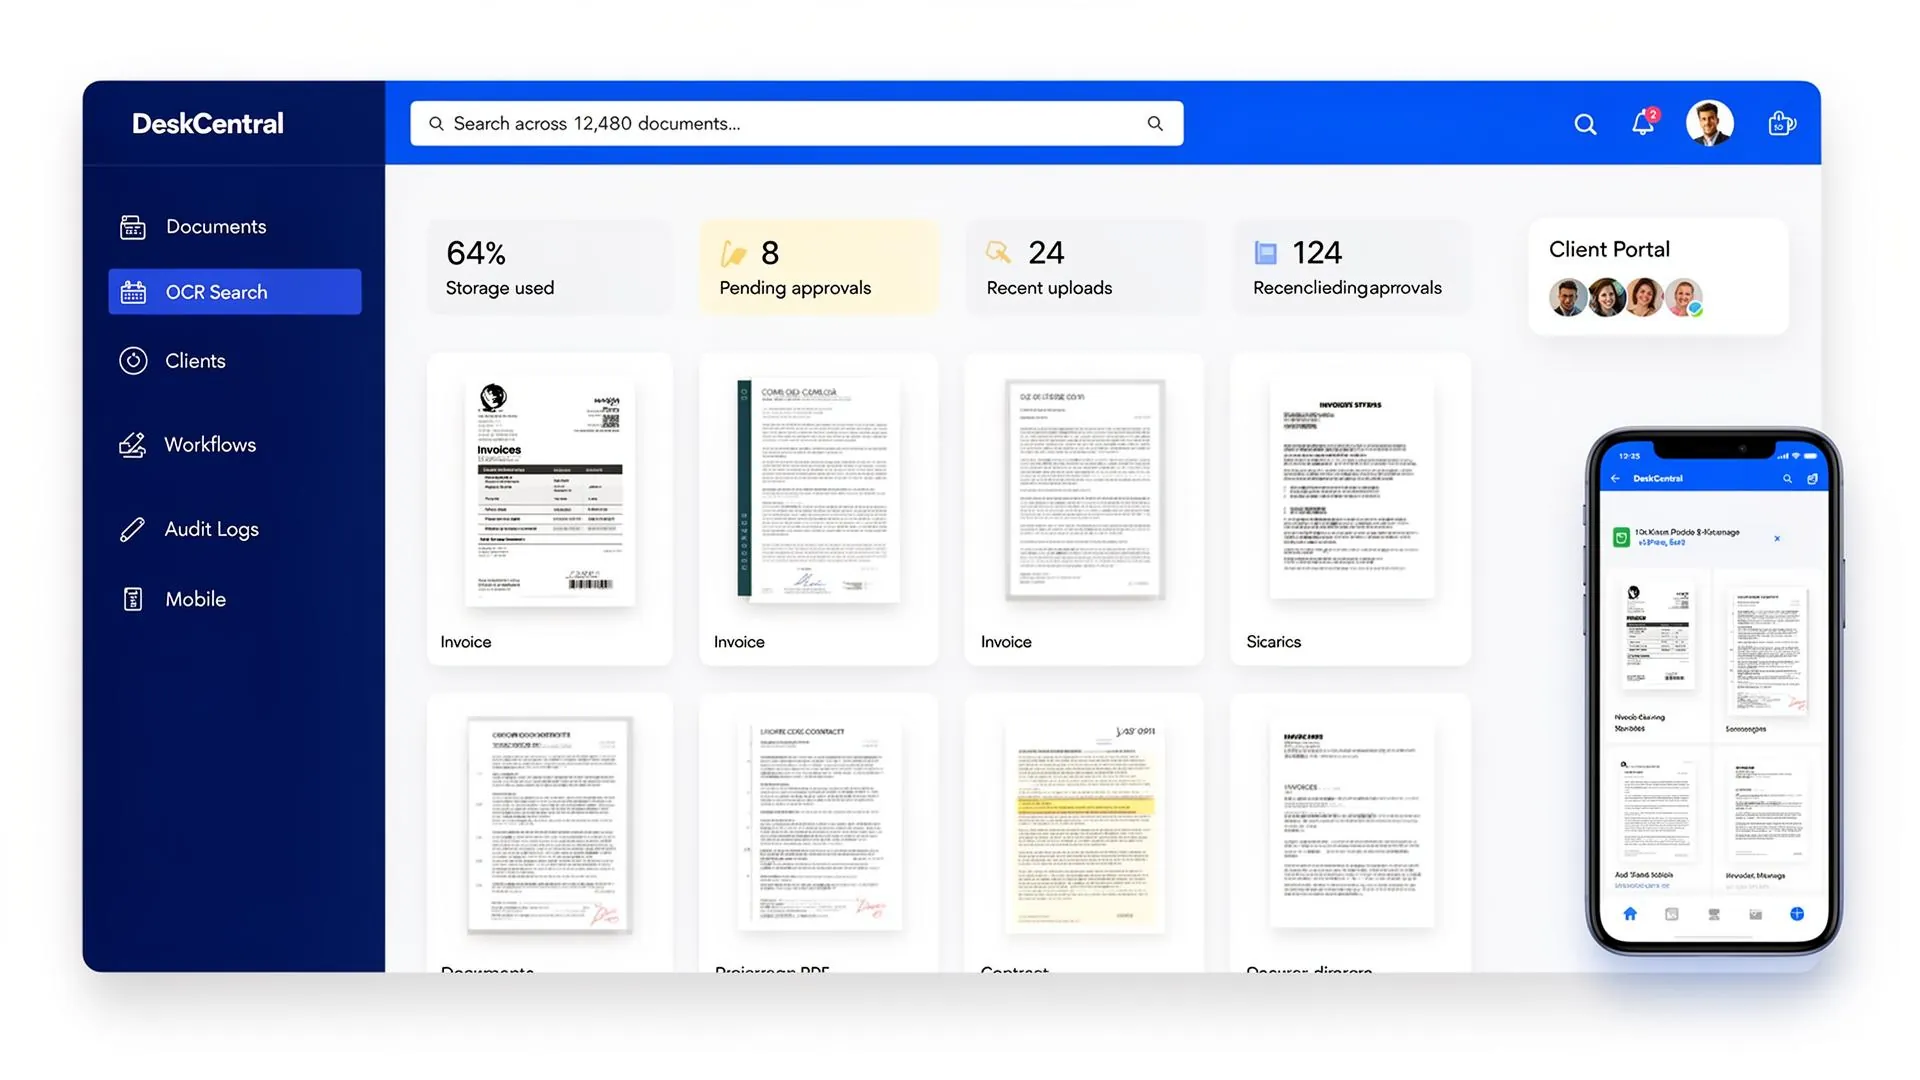Open the Mobile section in the sidebar
The height and width of the screenshot is (1080, 1920).
pos(195,599)
